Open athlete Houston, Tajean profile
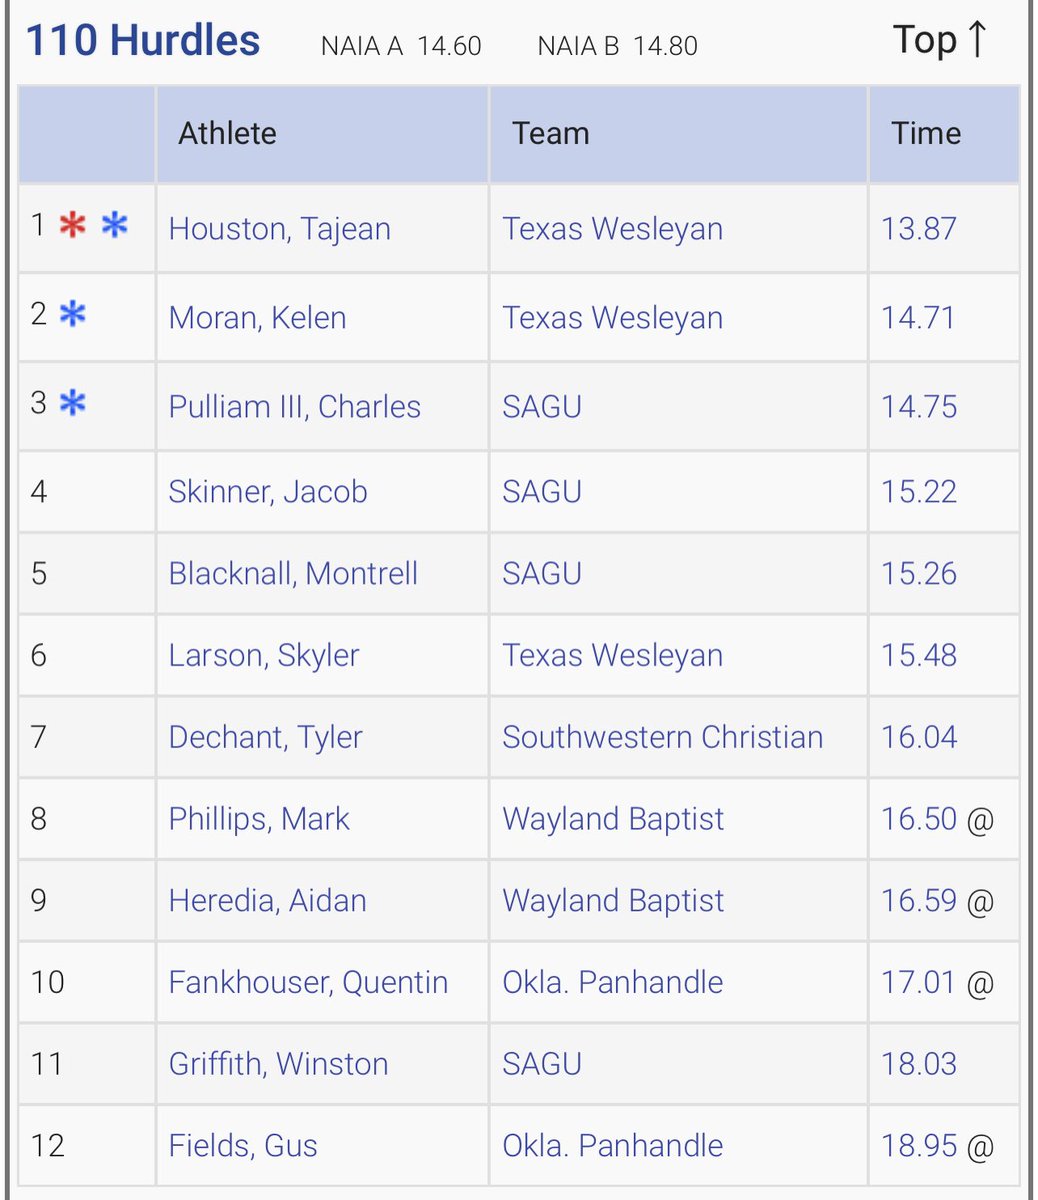This screenshot has width=1038, height=1200. [279, 229]
